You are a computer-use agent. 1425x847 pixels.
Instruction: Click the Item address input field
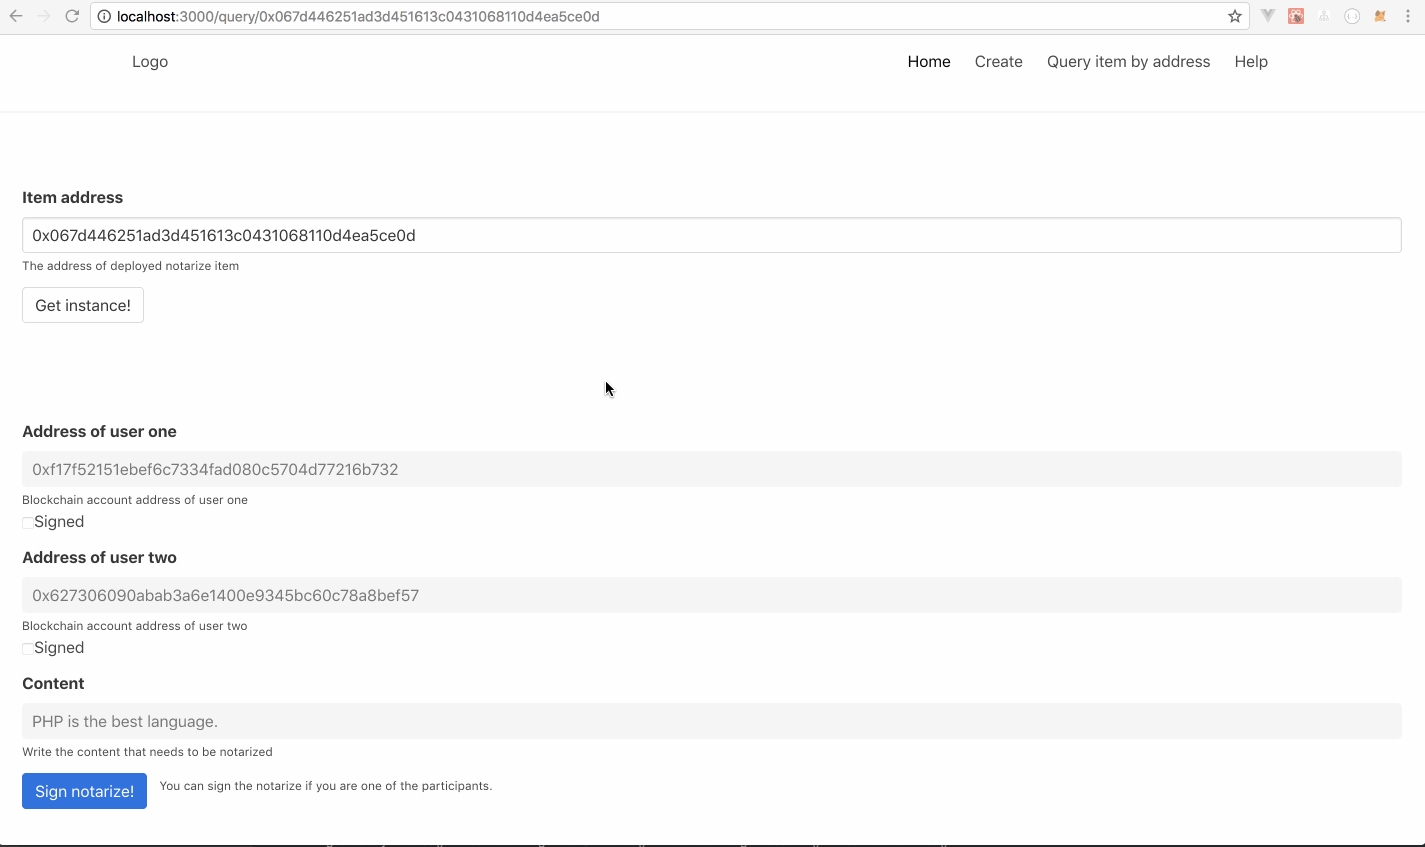(x=711, y=235)
